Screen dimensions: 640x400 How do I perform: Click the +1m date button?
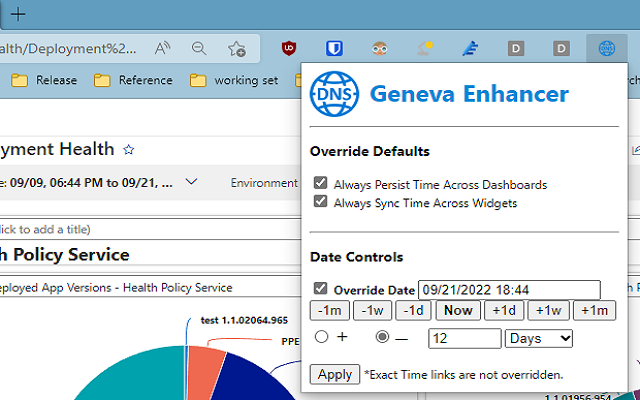[594, 311]
